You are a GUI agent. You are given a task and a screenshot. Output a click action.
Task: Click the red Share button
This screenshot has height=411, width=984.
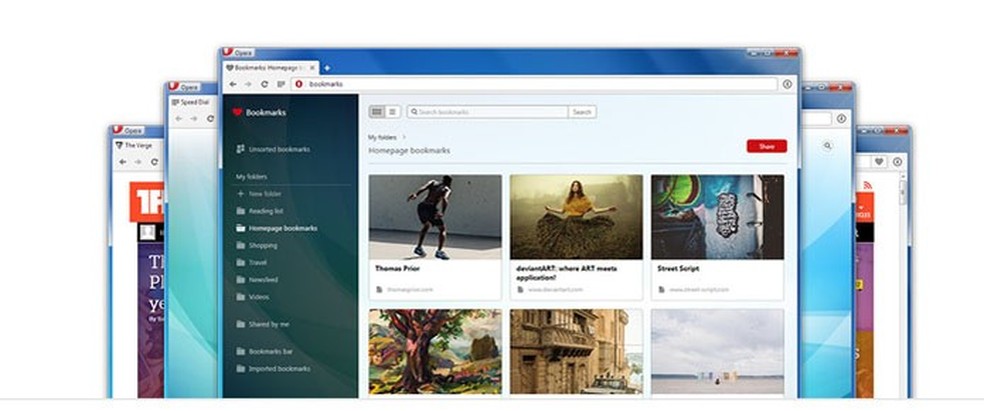(766, 146)
